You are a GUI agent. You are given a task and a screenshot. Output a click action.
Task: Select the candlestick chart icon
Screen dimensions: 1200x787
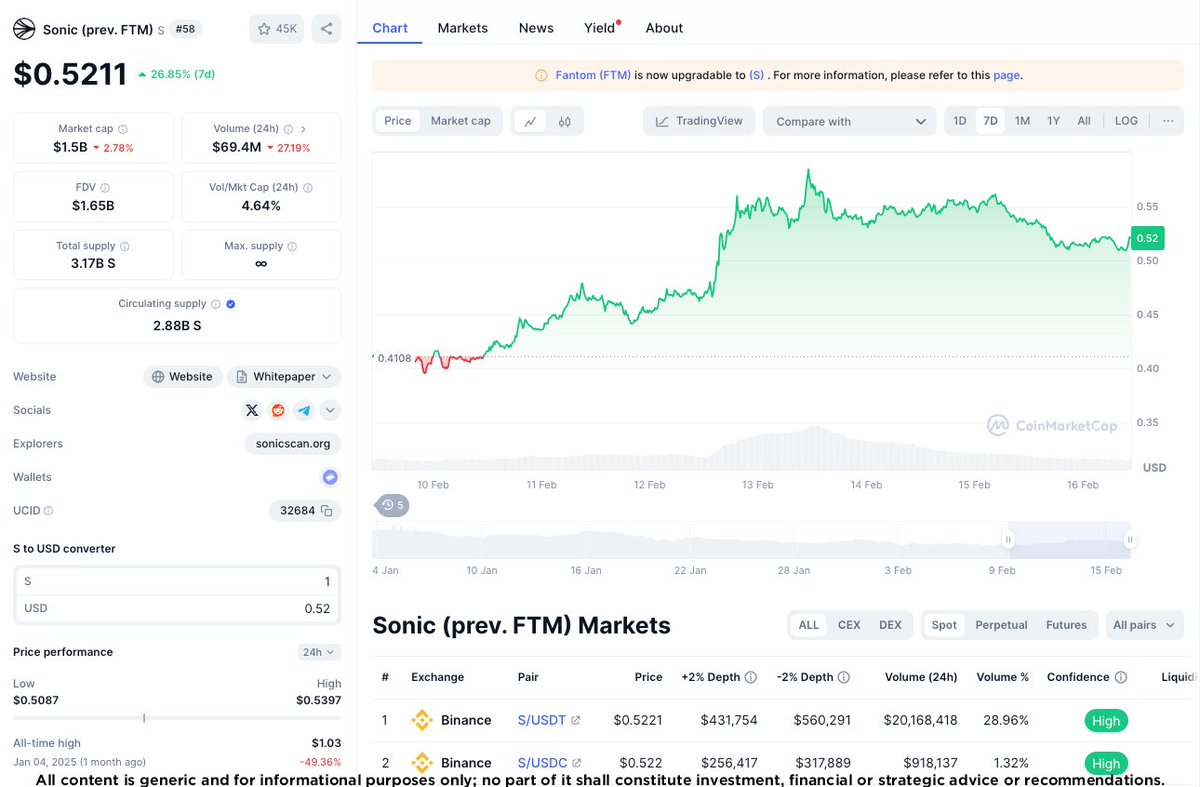tap(564, 121)
